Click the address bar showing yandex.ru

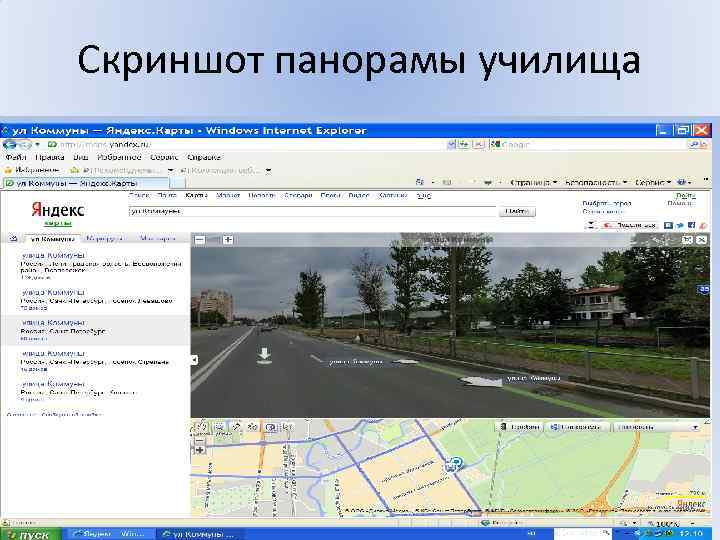(246, 145)
